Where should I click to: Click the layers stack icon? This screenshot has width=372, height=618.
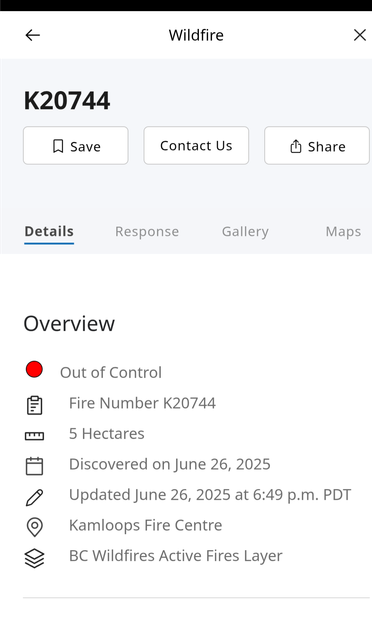(x=35, y=558)
